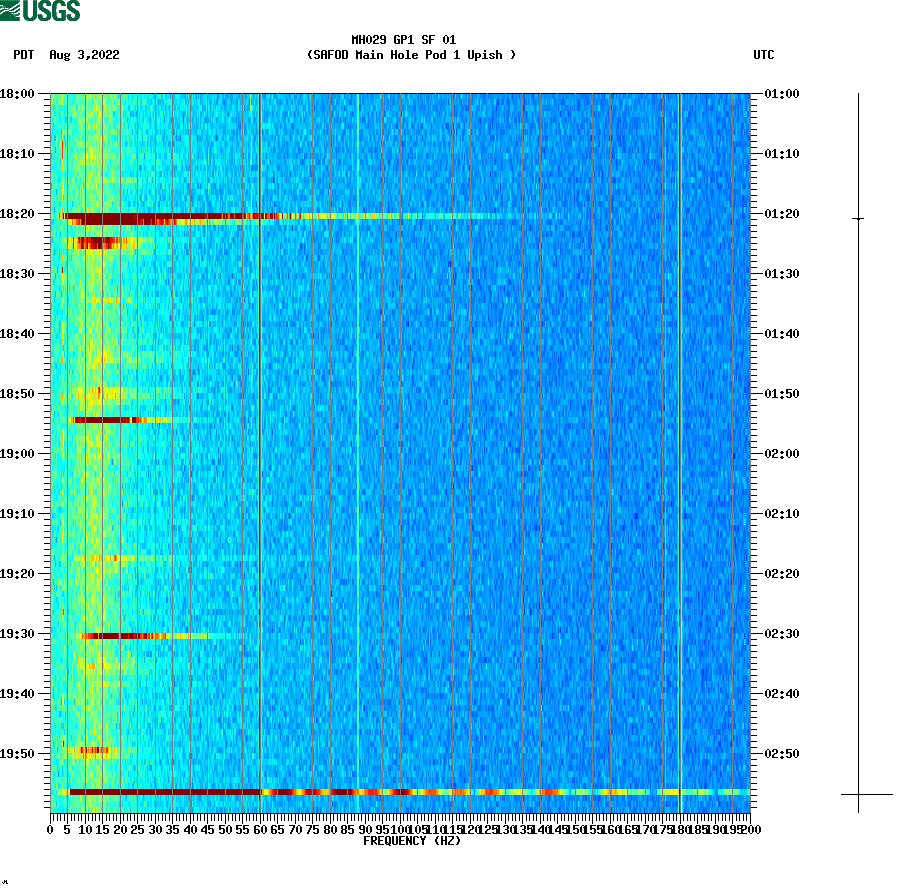Click the FREQUENCY (HZ) axis label
This screenshot has height=893, width=902.
point(411,841)
